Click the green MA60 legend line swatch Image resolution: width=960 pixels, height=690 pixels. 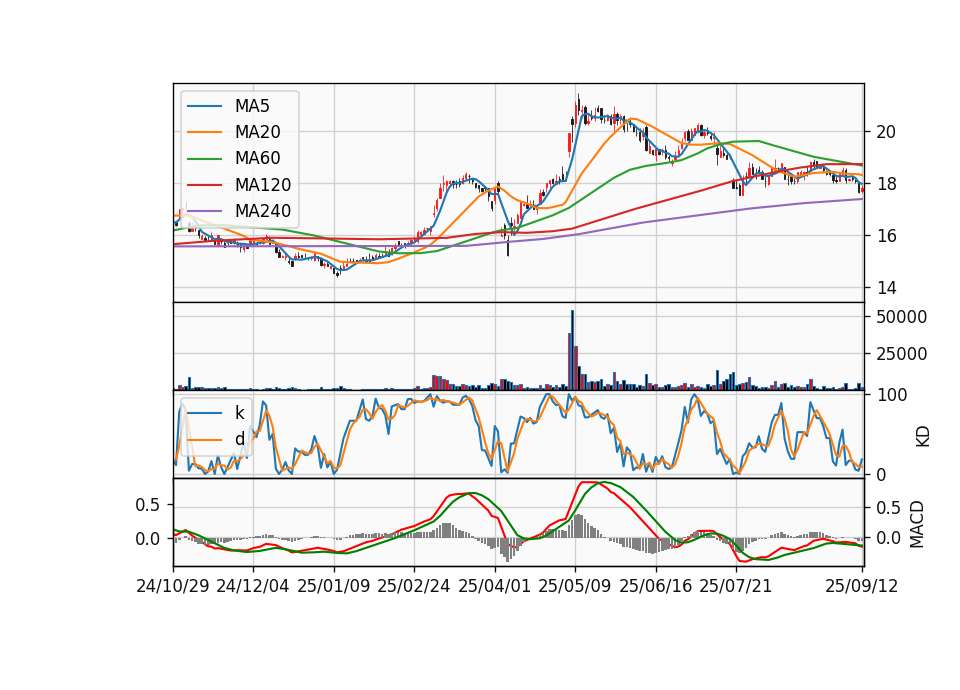coord(204,159)
